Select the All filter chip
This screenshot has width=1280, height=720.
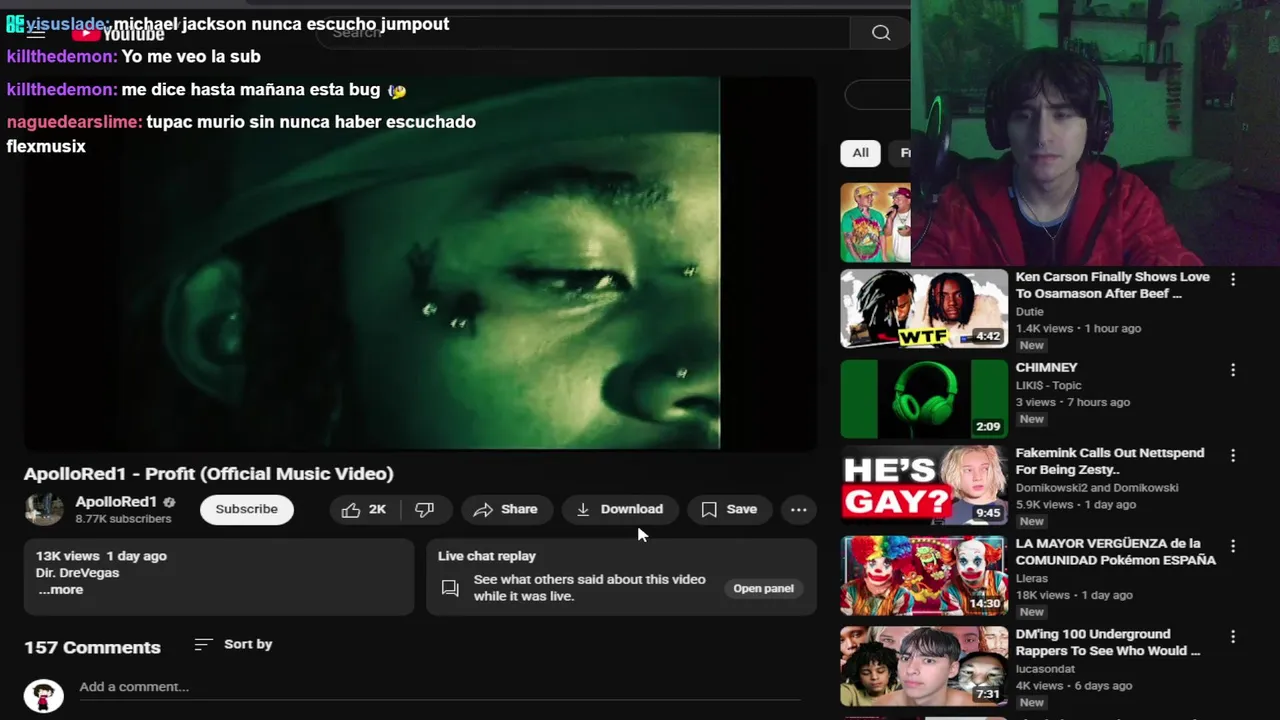click(860, 152)
